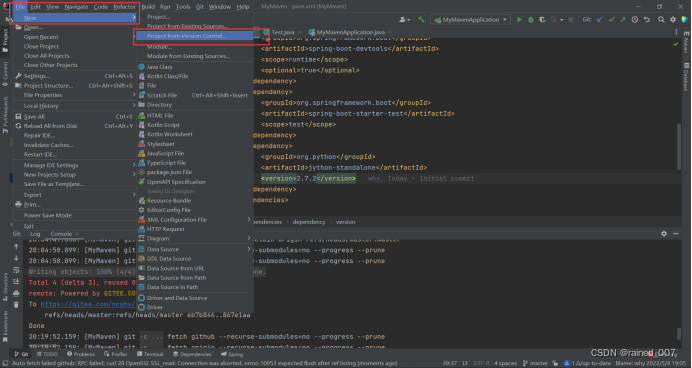Close the Git Console tab

tap(77, 234)
